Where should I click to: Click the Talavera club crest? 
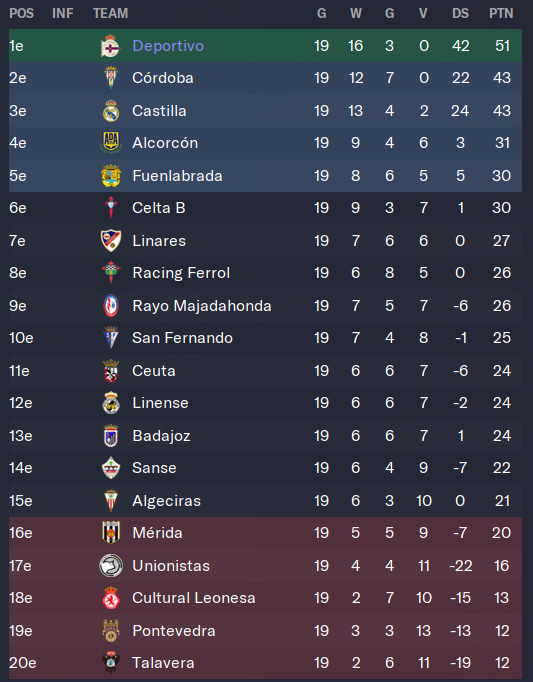tap(111, 662)
